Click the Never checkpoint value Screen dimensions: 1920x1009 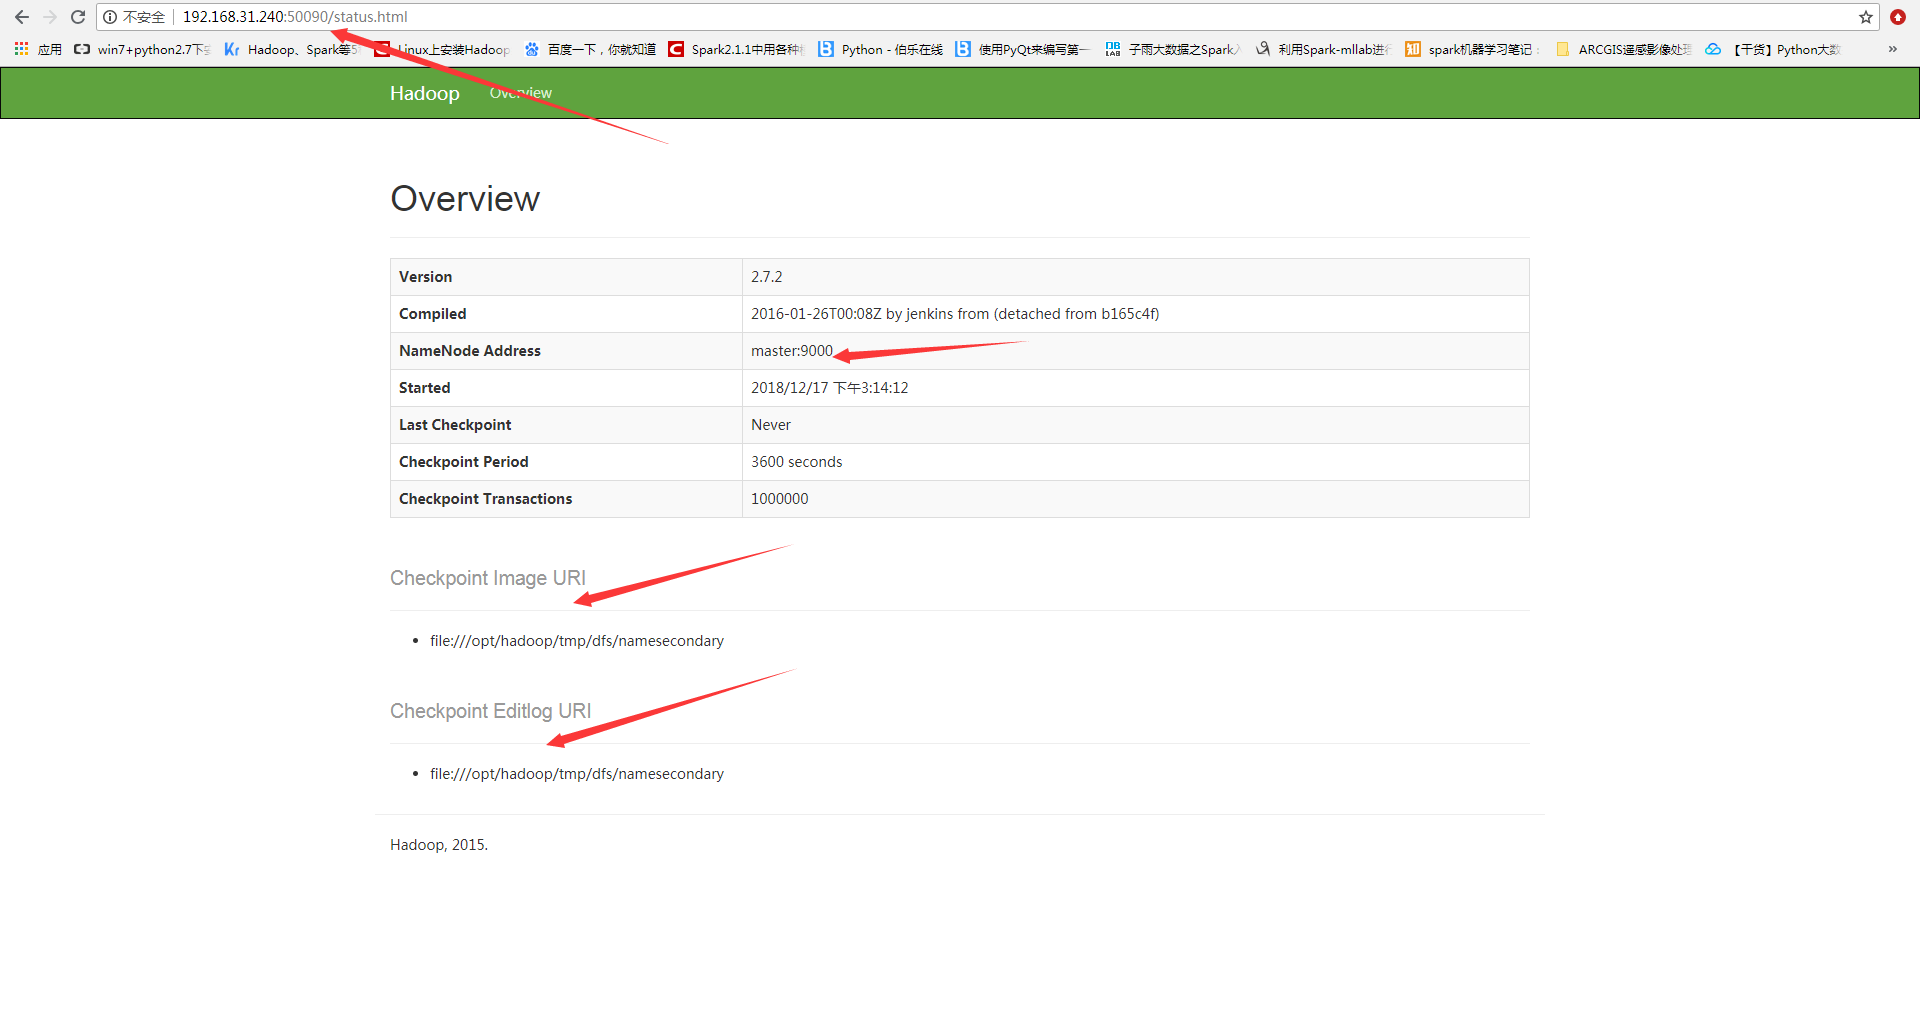coord(771,425)
